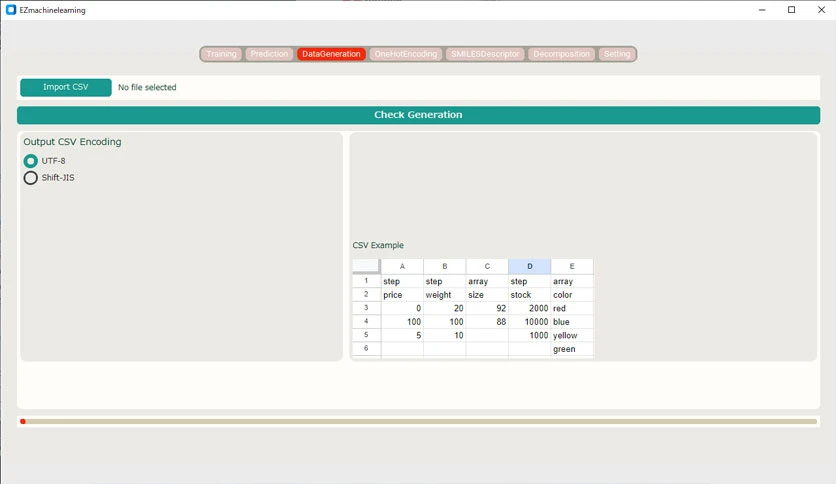Click column A header in example
Viewport: 836px width, 484px height.
click(x=402, y=266)
